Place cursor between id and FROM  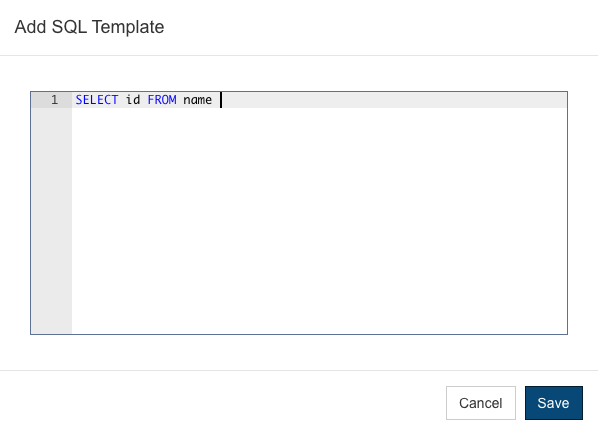pos(144,100)
